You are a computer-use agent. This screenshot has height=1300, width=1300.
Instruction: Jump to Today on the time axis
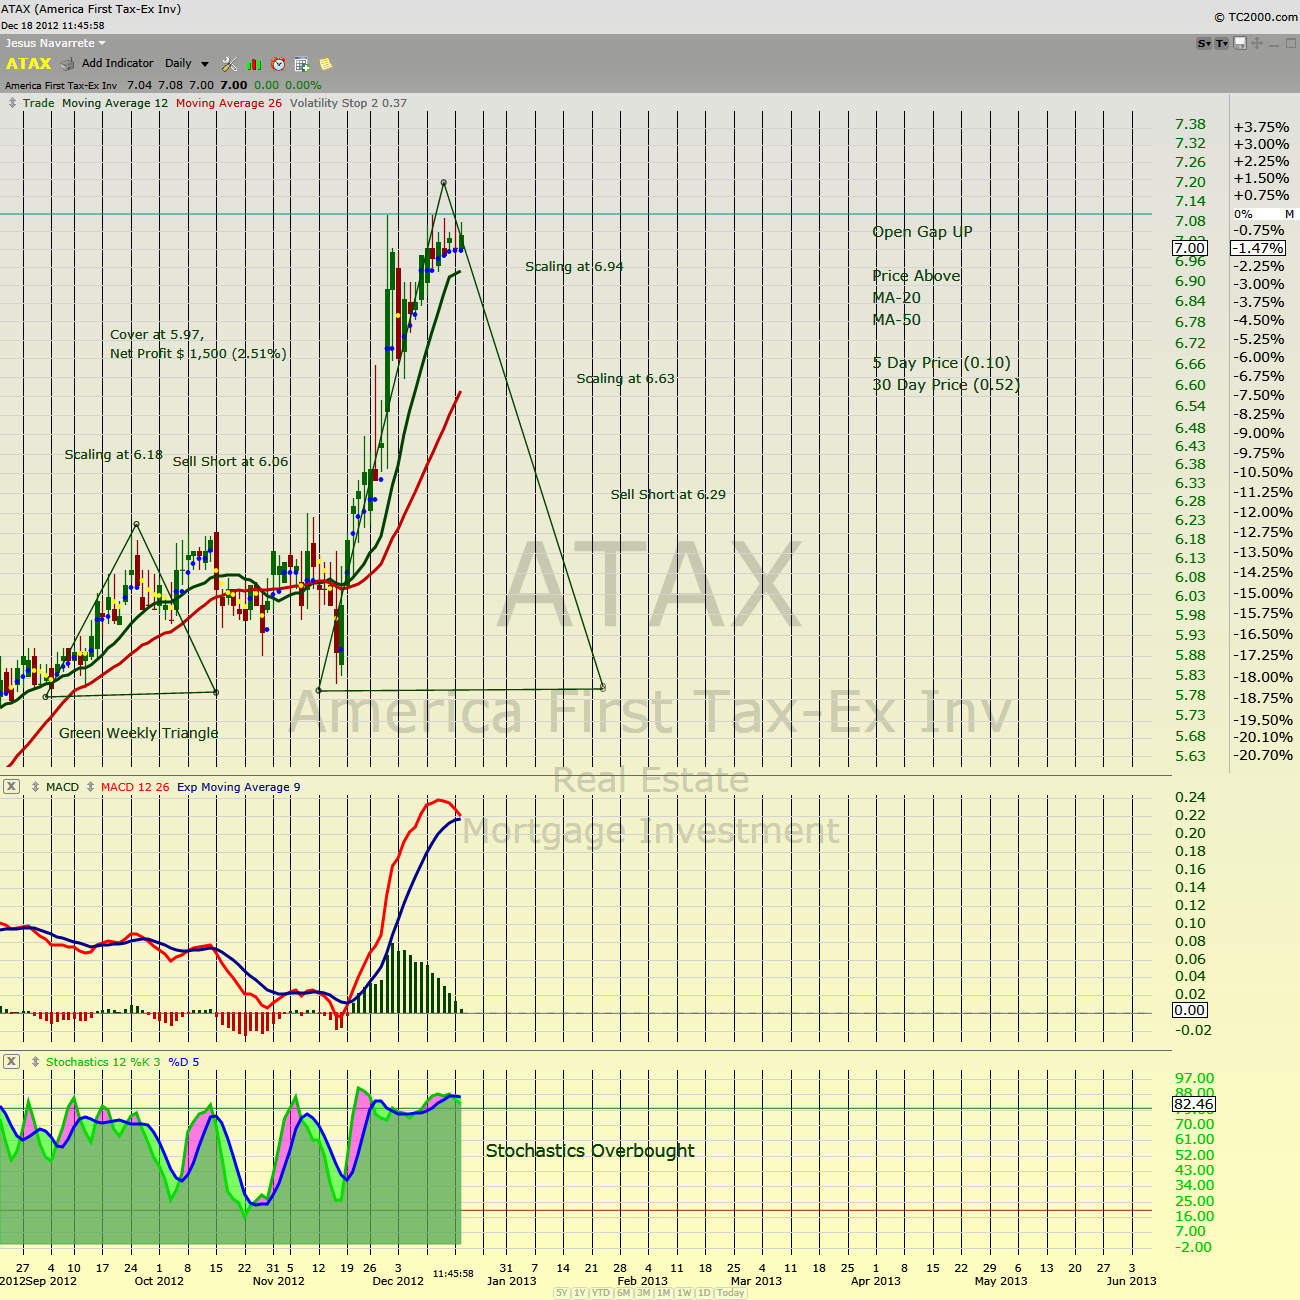[731, 1293]
